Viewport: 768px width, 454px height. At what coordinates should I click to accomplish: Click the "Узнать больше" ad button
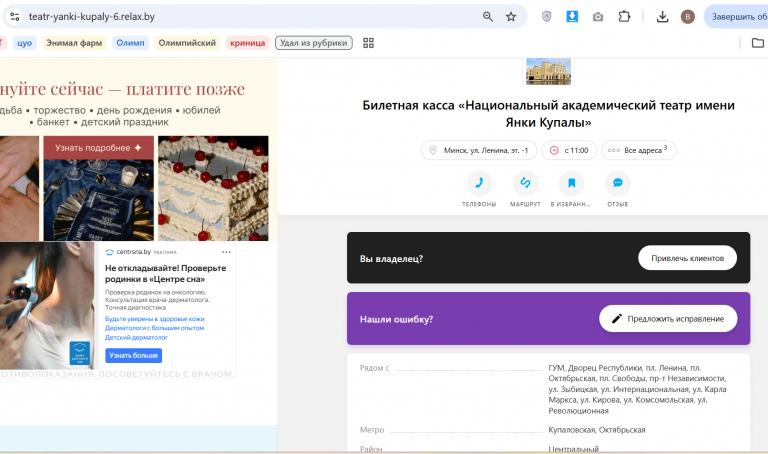(133, 356)
